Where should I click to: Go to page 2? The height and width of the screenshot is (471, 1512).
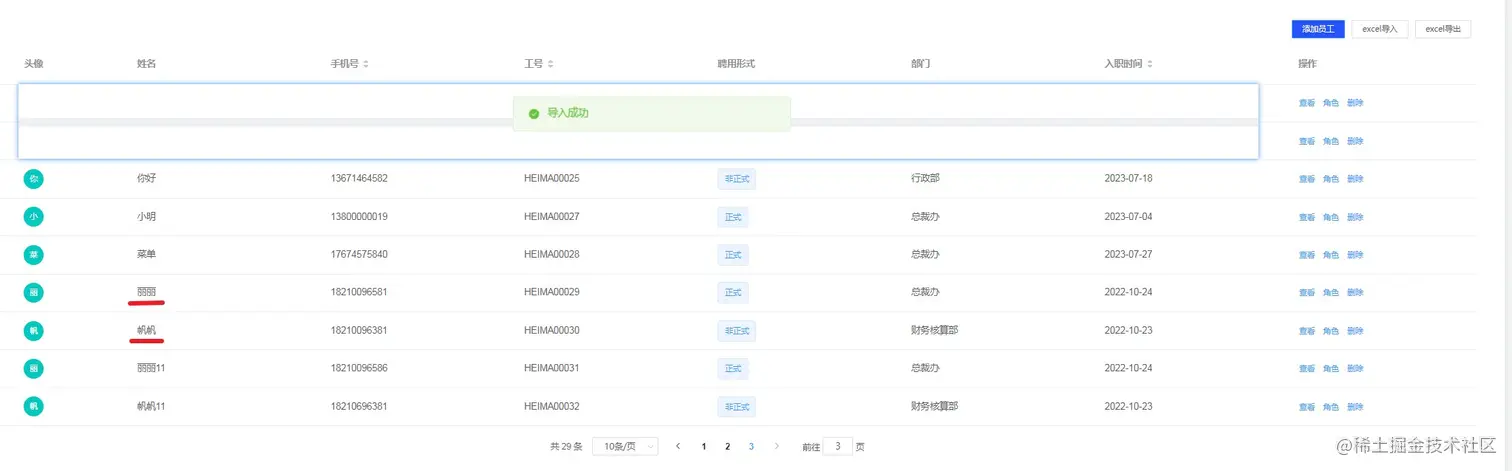click(728, 446)
